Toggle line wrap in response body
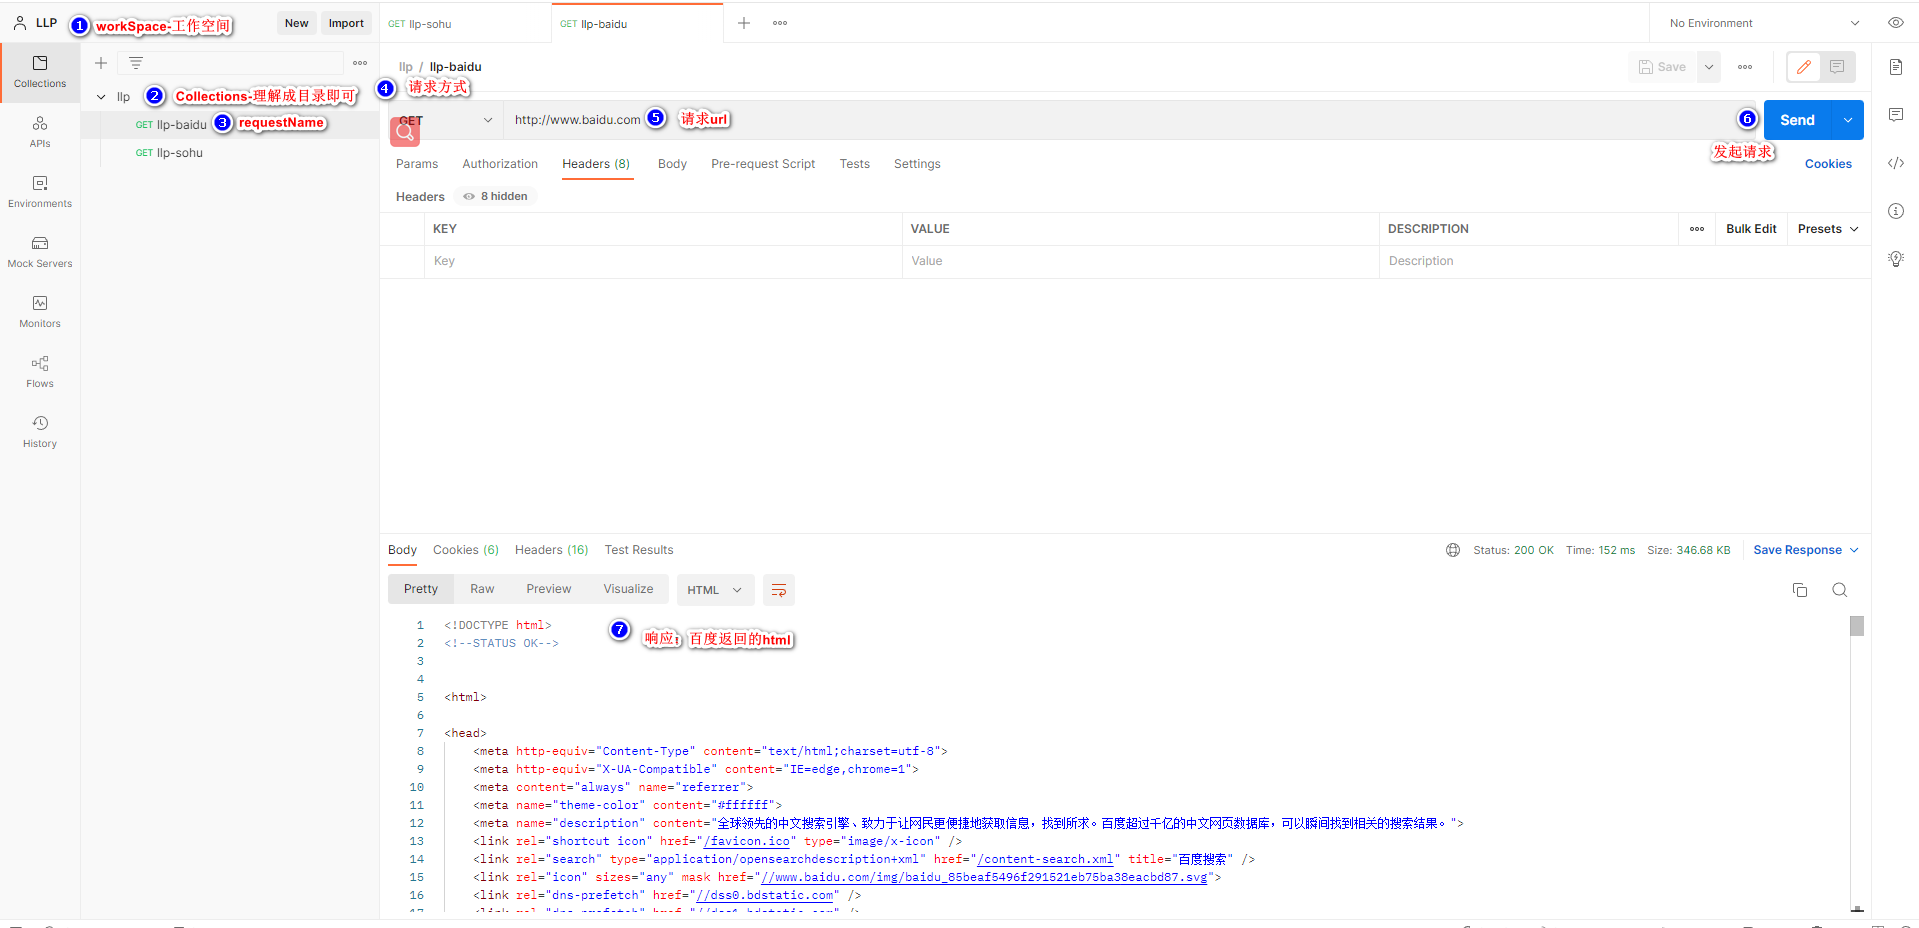The image size is (1919, 928). 778,590
